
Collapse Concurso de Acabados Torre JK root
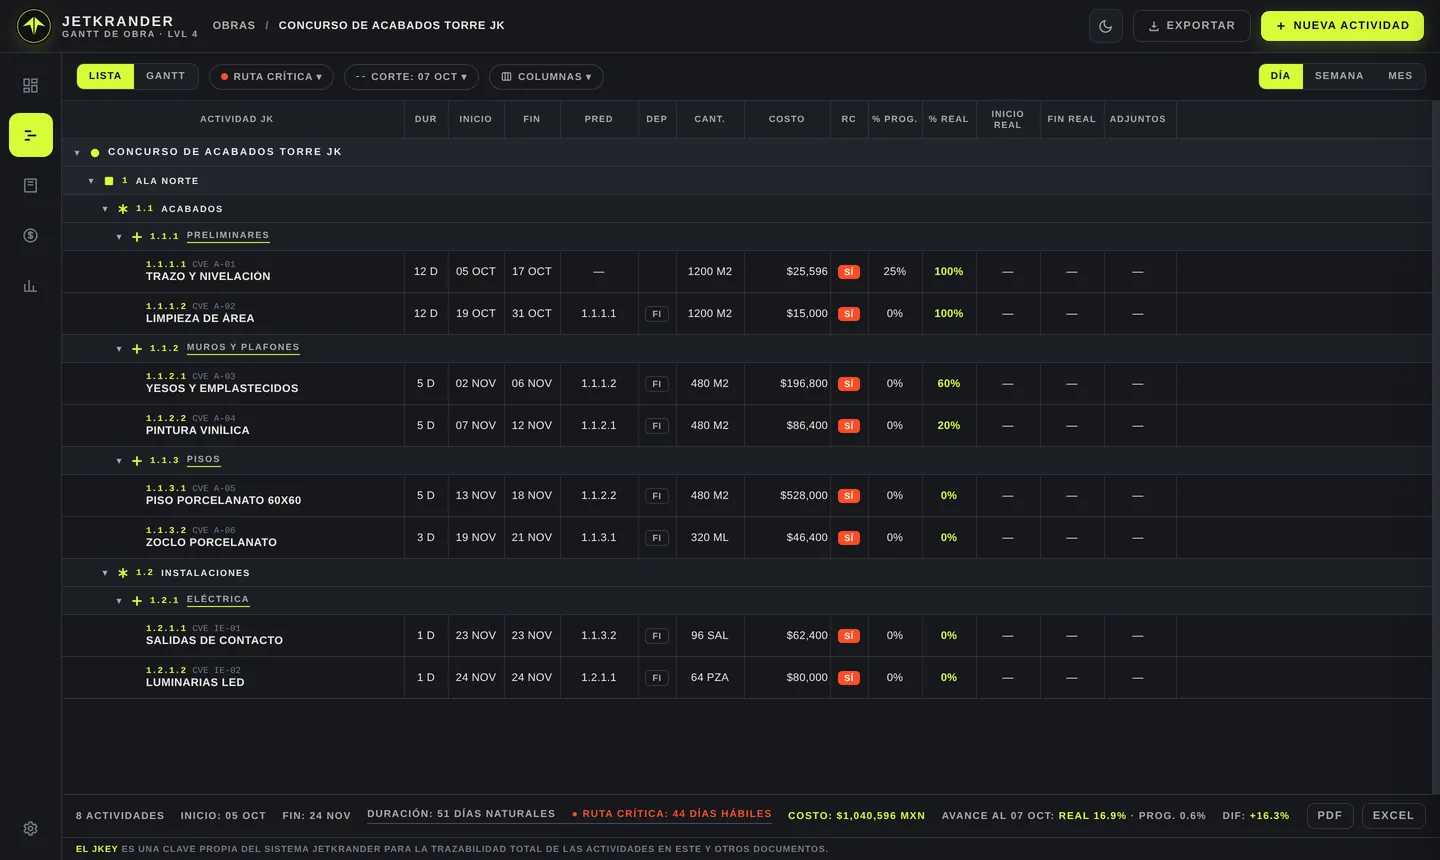pos(77,153)
